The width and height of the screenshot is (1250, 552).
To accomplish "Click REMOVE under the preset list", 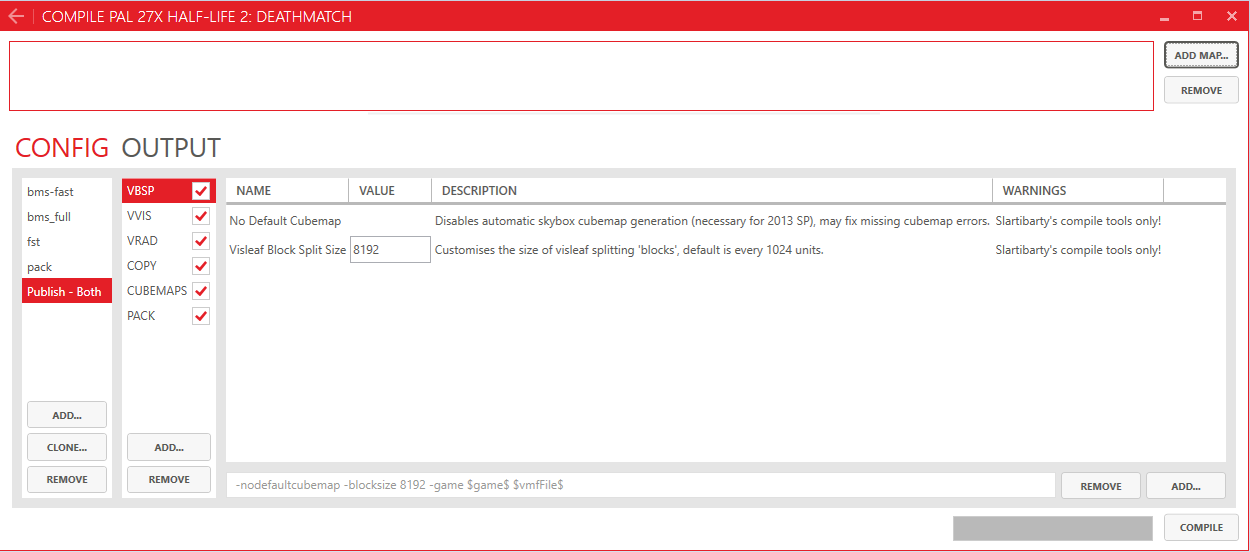I will click(x=67, y=479).
